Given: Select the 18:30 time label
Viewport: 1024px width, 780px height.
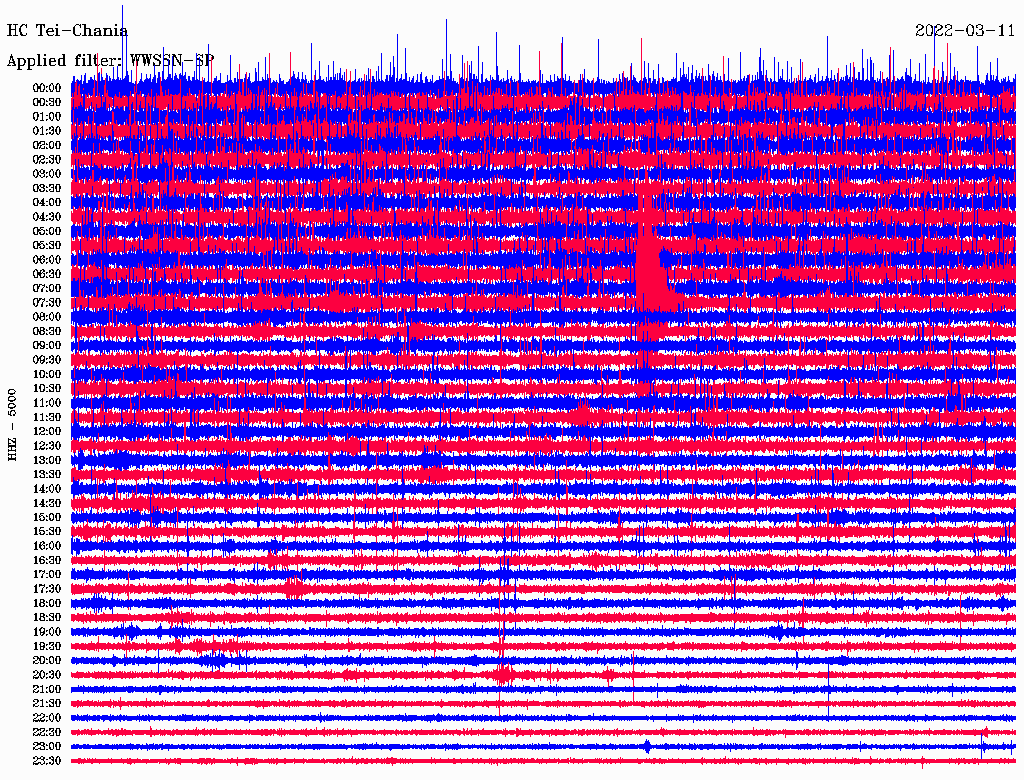Looking at the screenshot, I should (47, 618).
